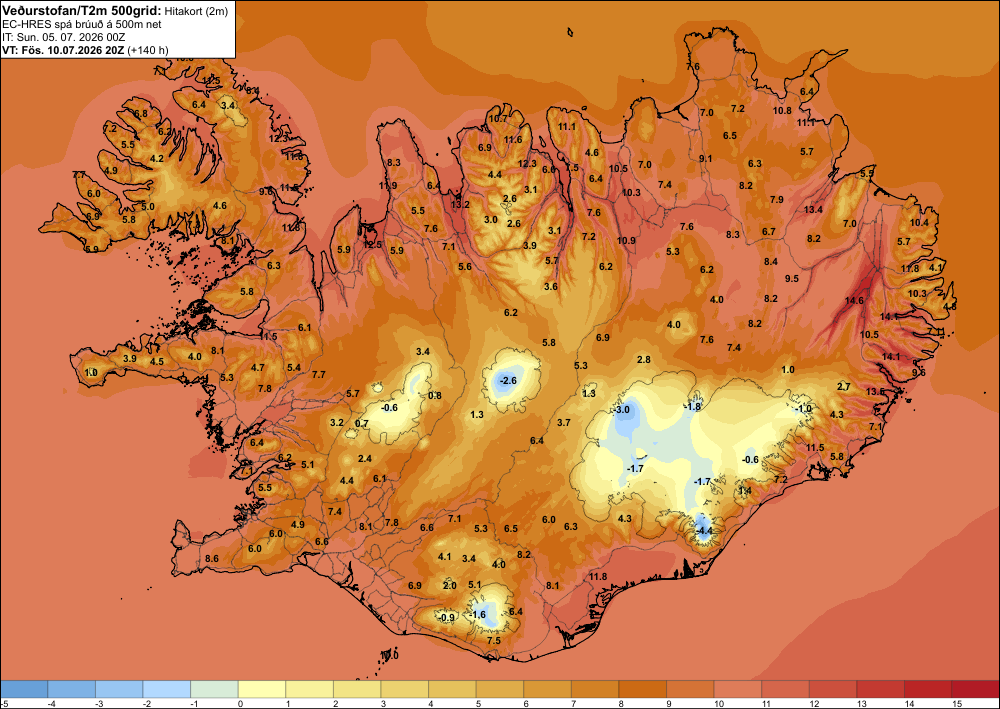The width and height of the screenshot is (1000, 709).
Task: Click the 2.4 temperature value
Action: tap(365, 458)
